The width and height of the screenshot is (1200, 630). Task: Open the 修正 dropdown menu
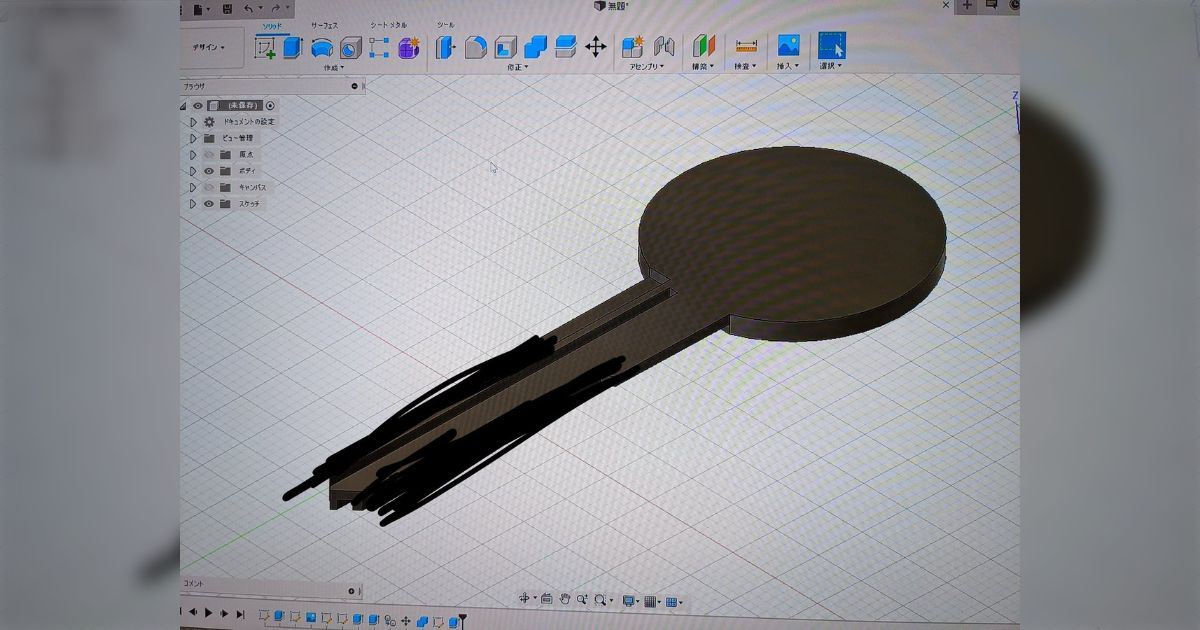(x=517, y=68)
